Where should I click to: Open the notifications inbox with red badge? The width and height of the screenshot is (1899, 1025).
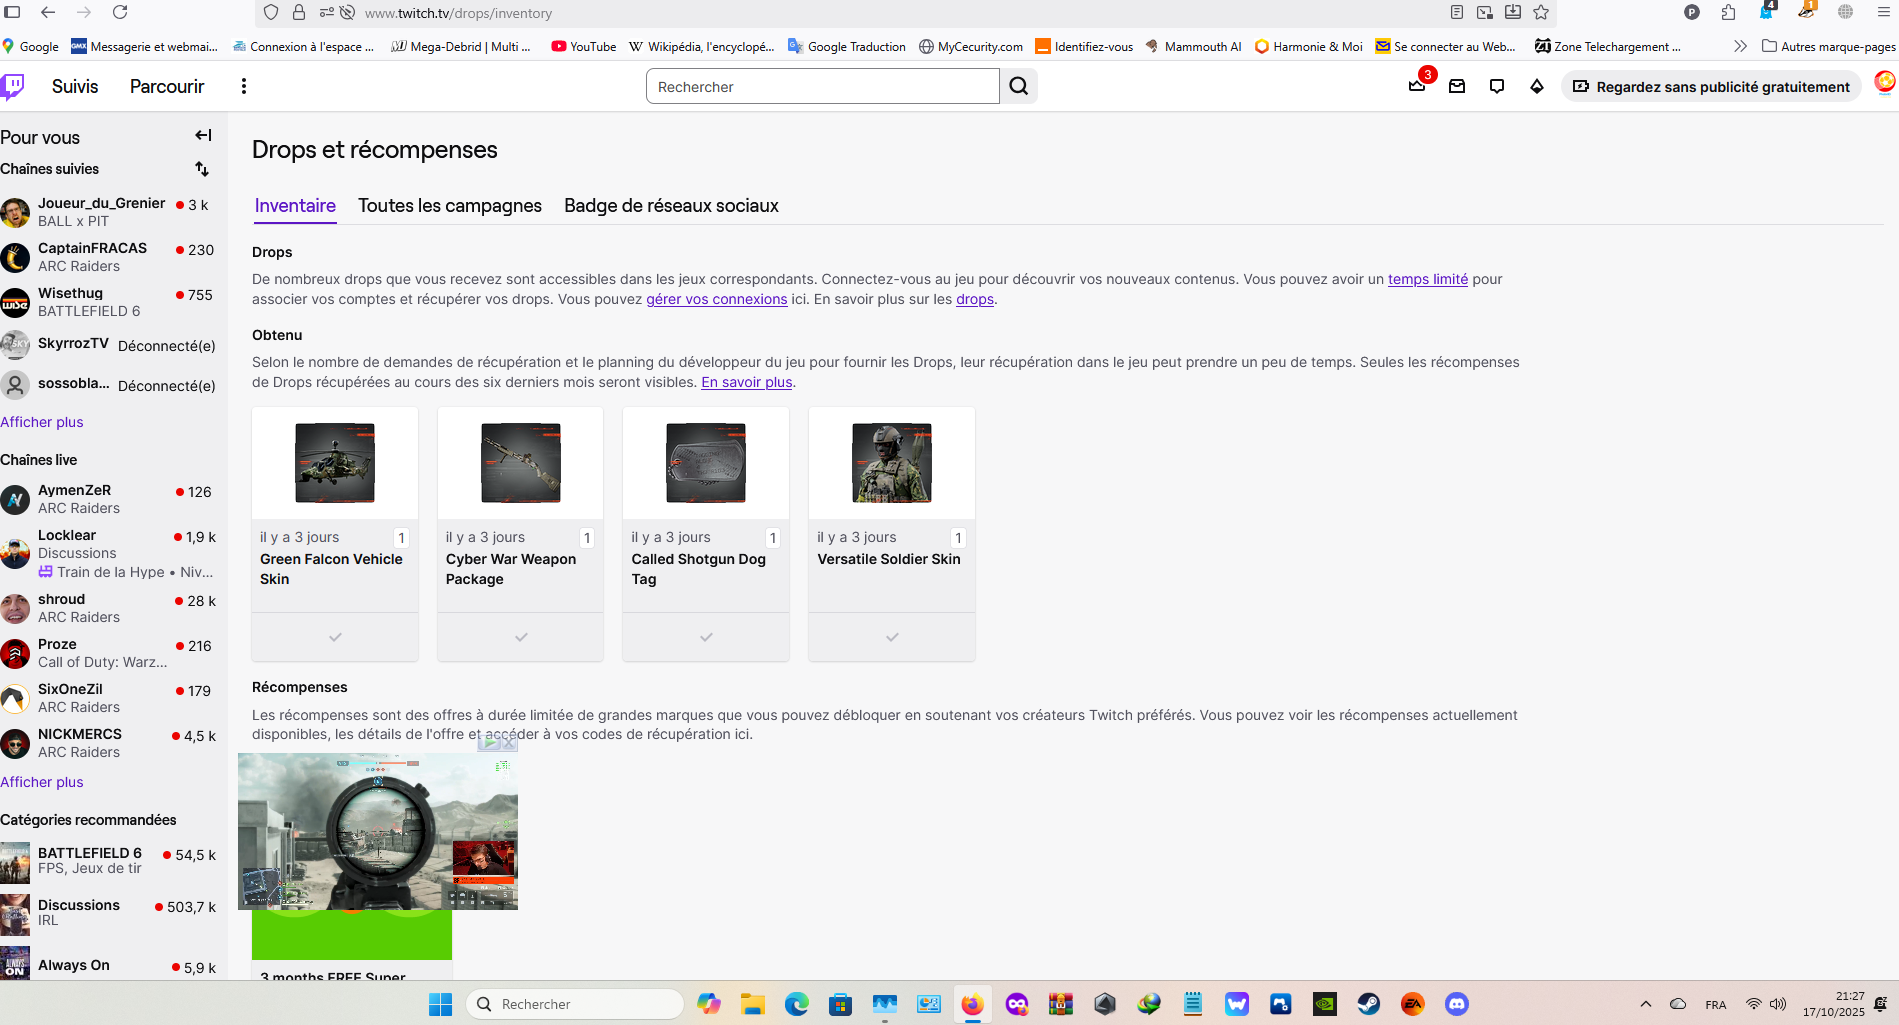pyautogui.click(x=1417, y=86)
